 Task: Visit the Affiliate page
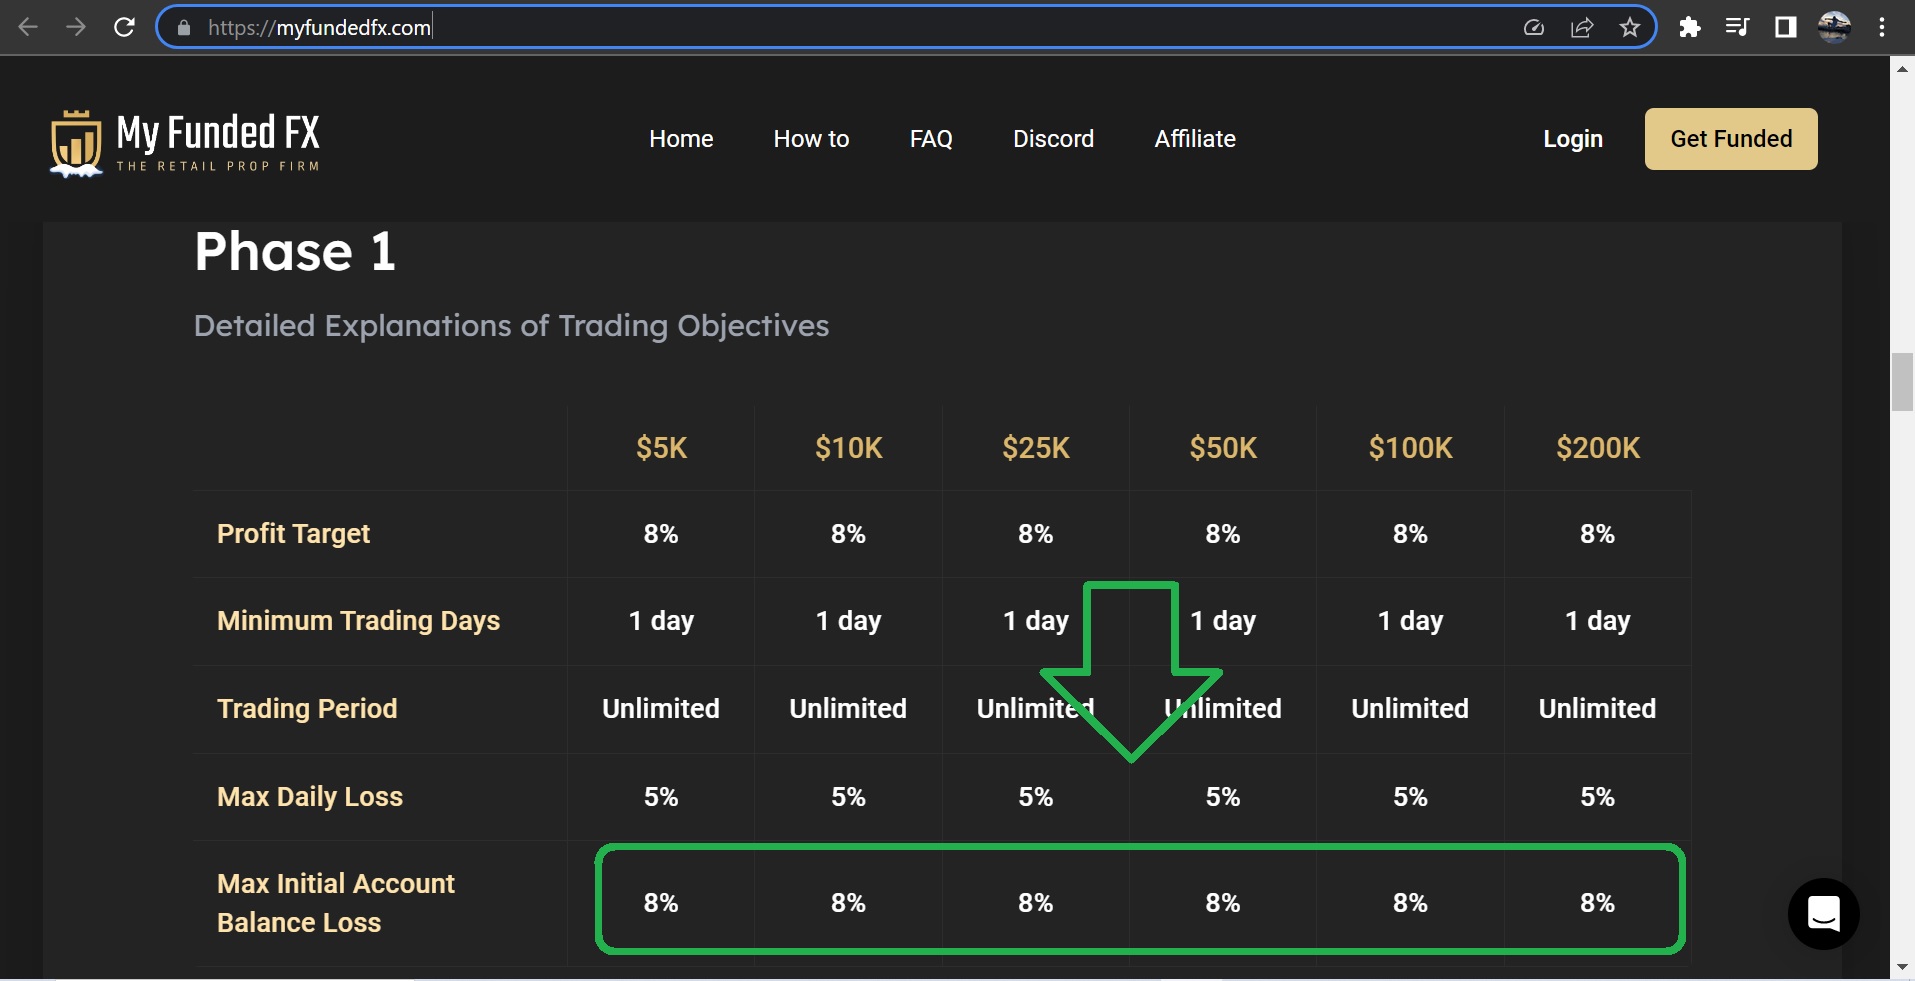click(1195, 139)
